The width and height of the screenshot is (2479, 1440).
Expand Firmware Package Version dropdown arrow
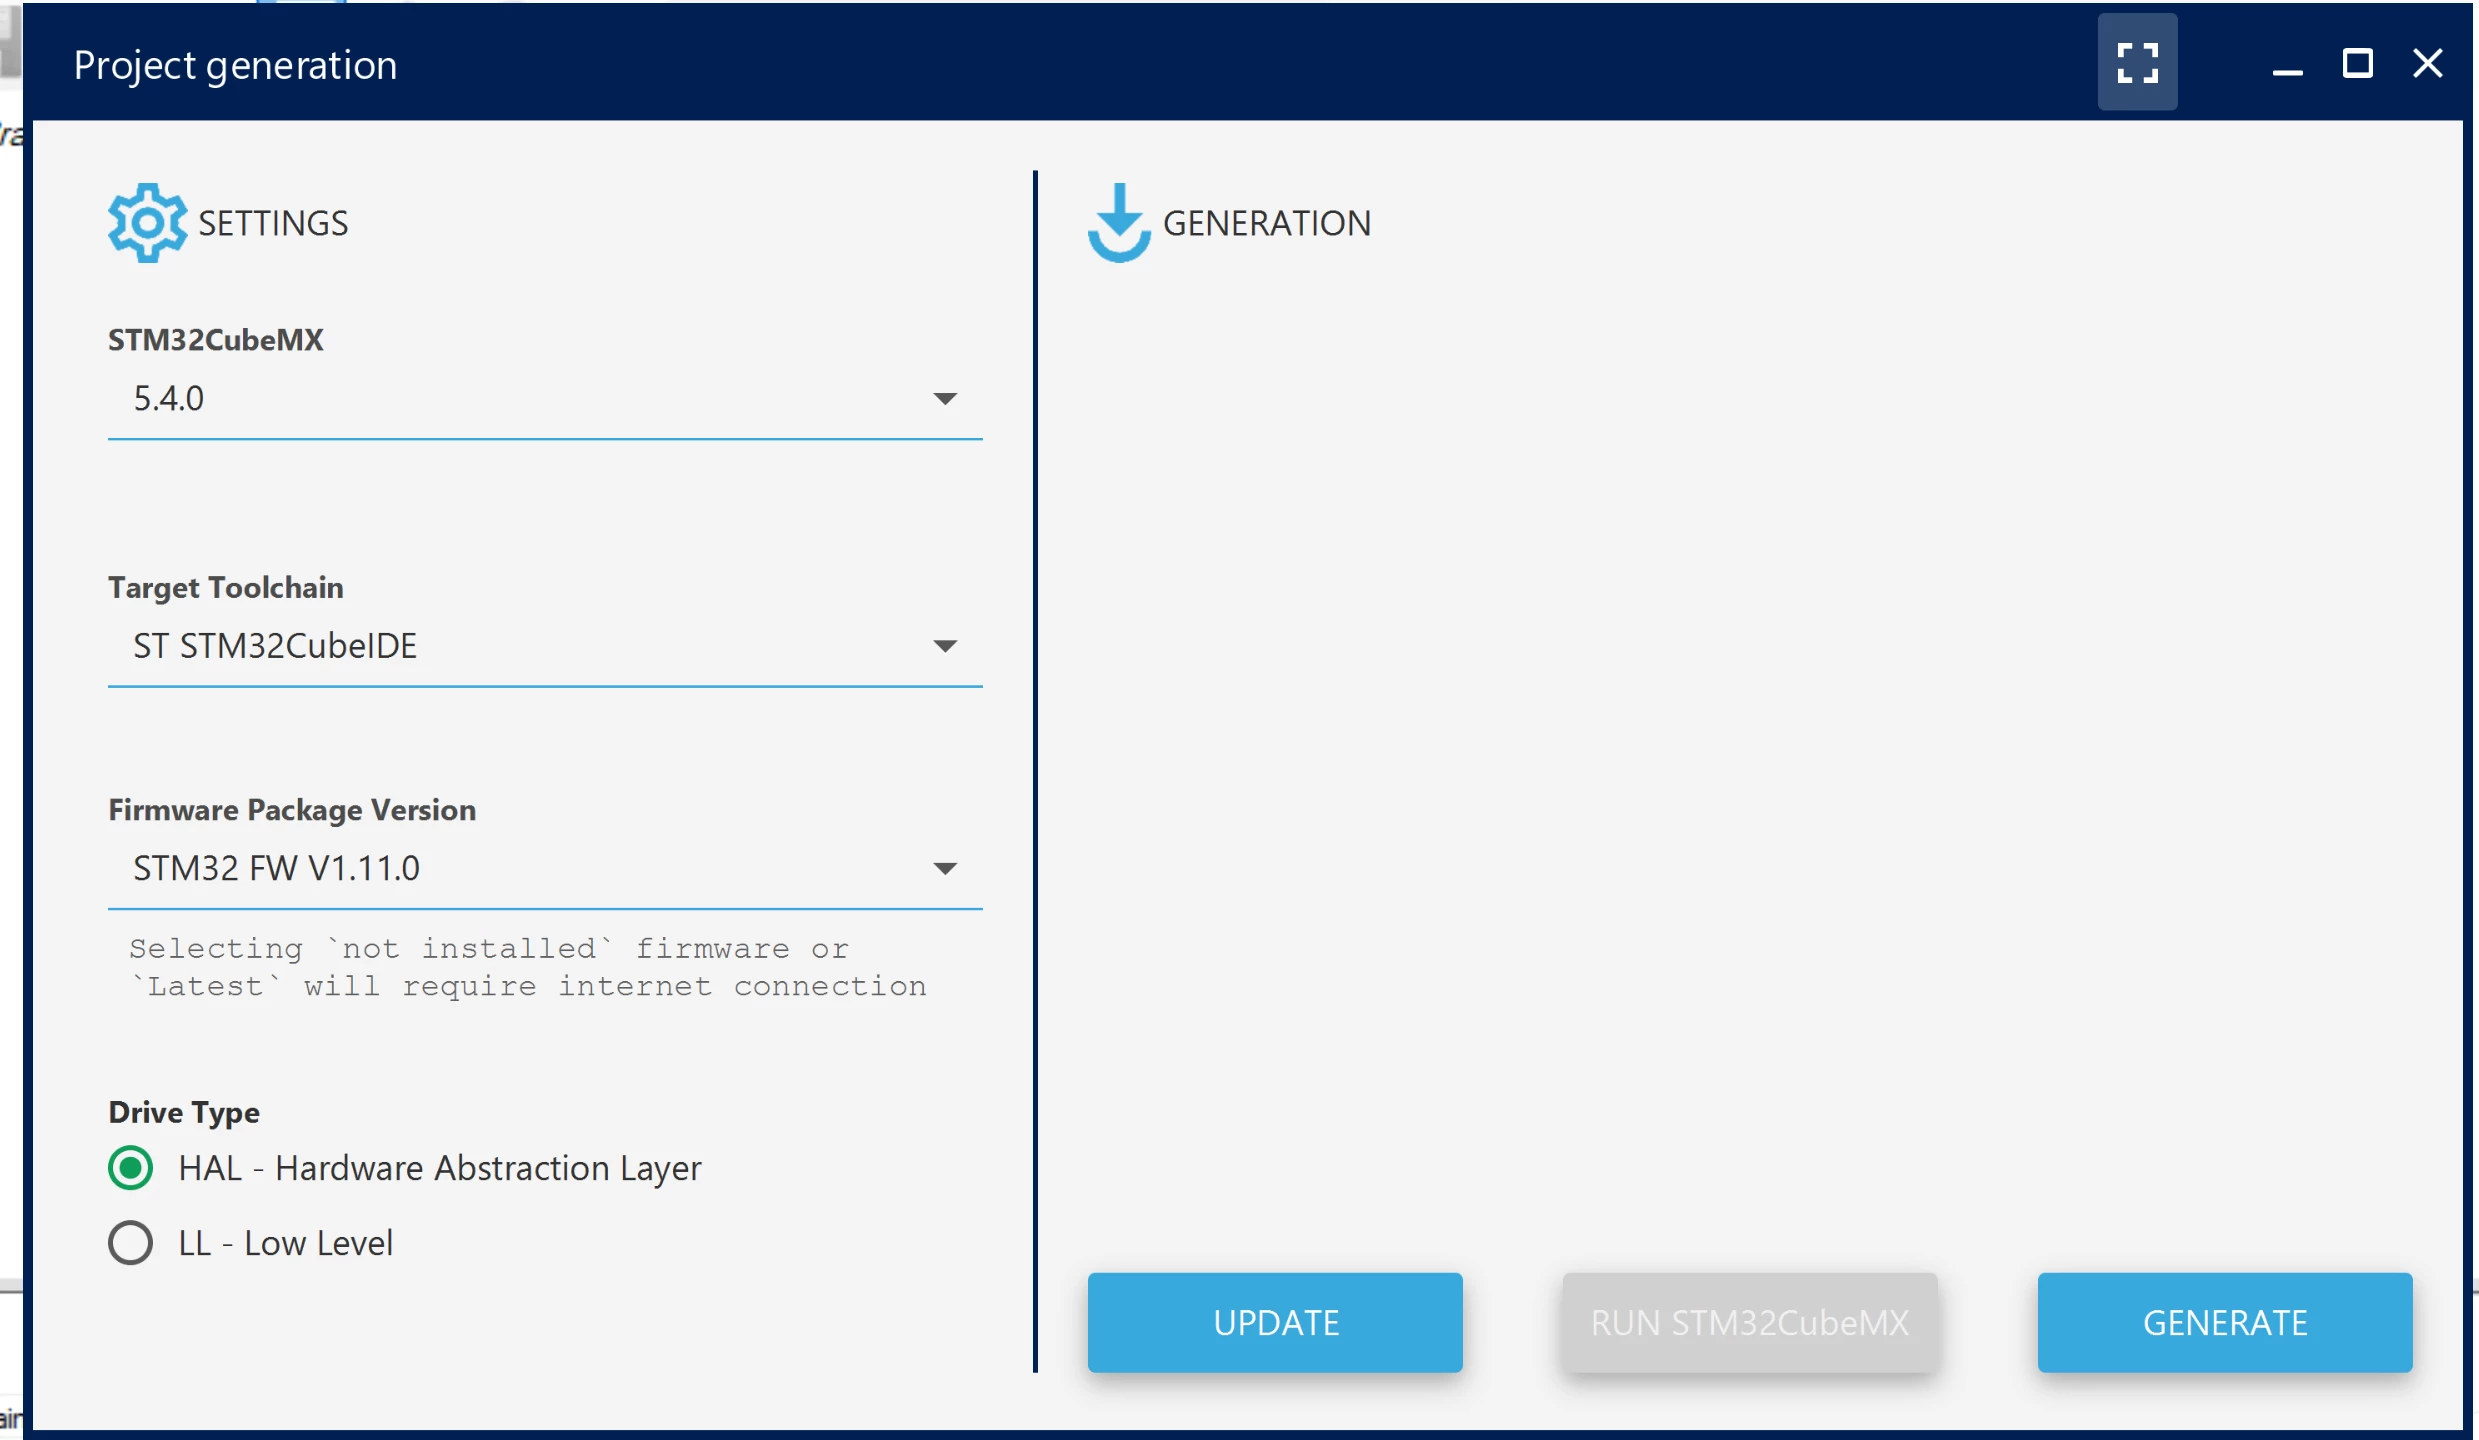pos(945,868)
